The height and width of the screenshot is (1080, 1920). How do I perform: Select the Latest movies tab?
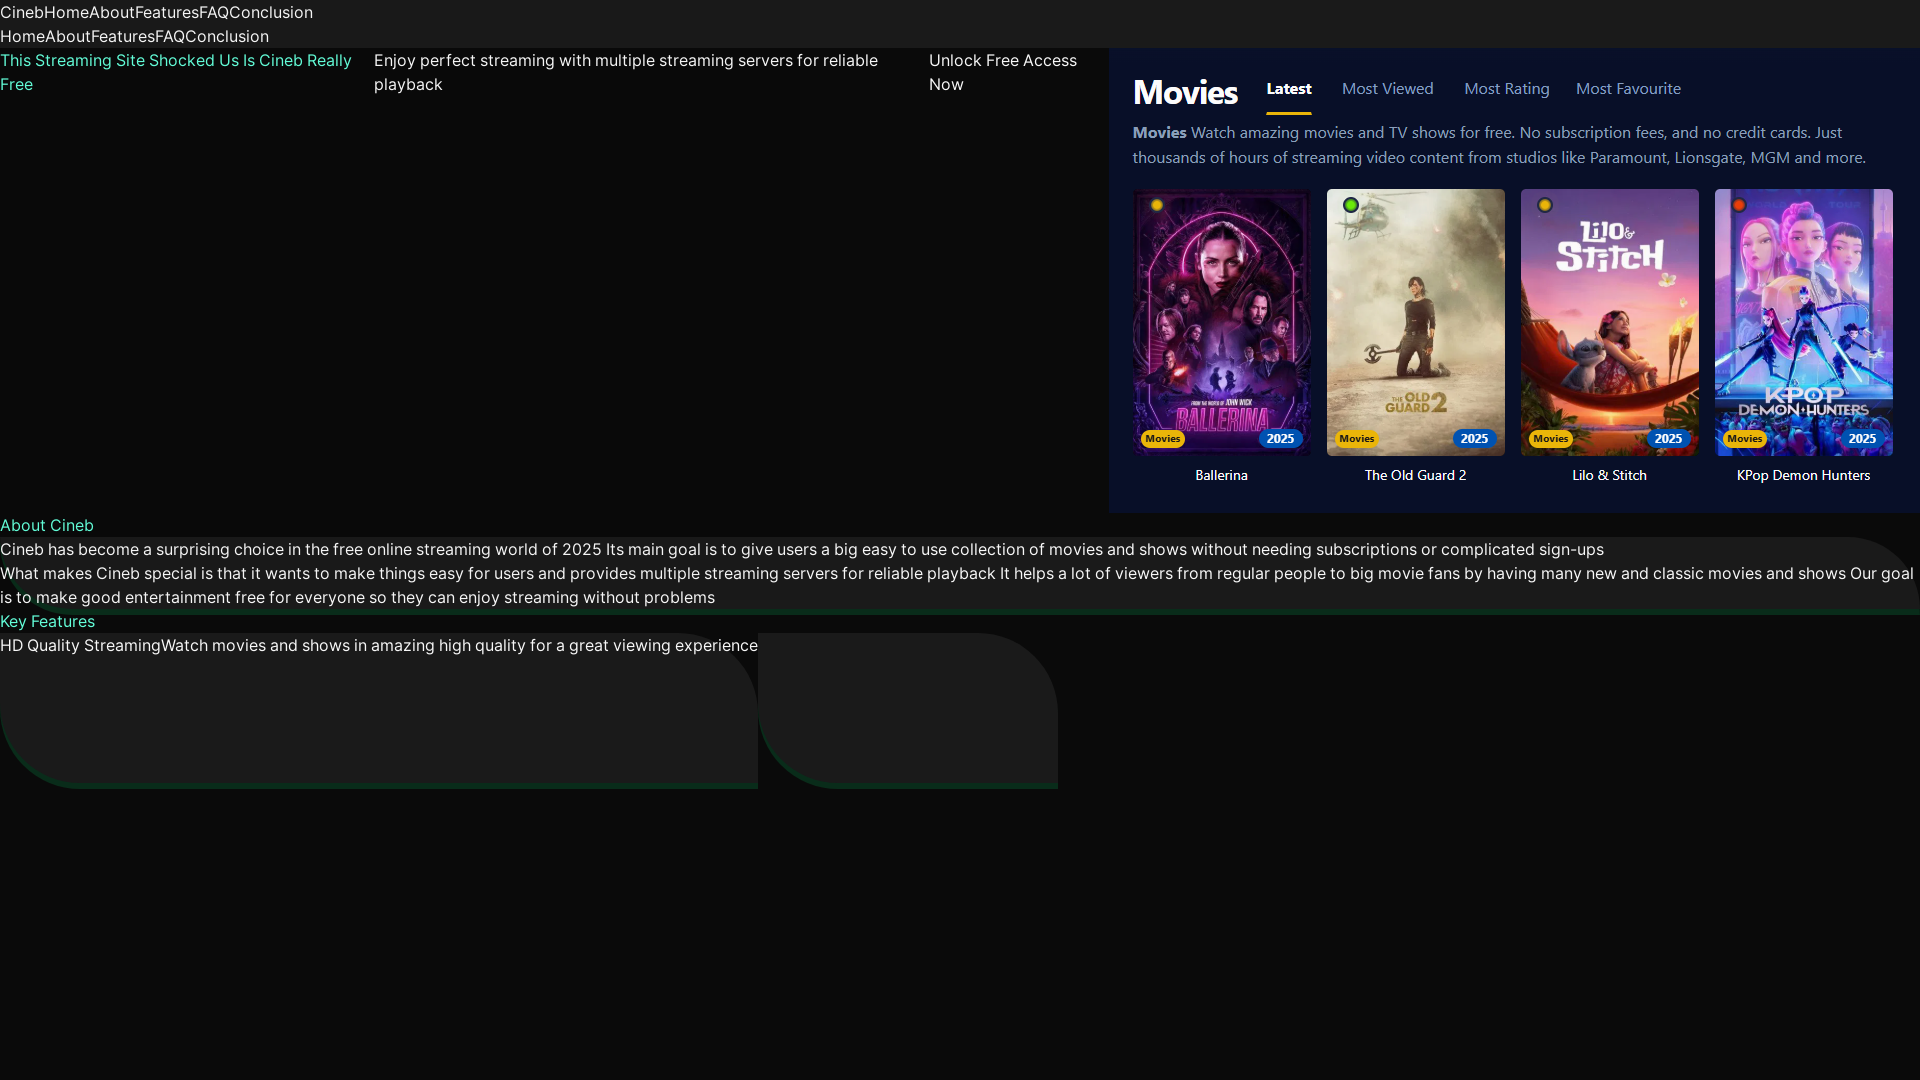(x=1289, y=89)
